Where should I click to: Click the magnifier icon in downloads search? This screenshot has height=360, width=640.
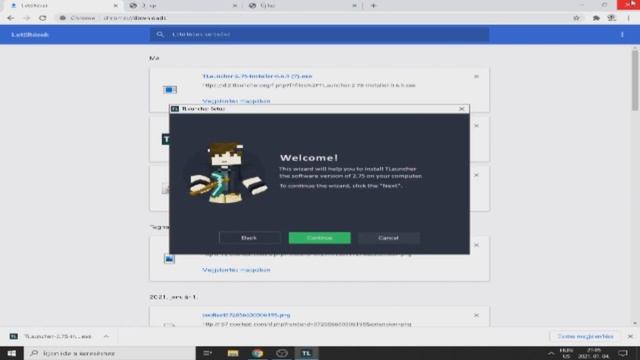click(160, 34)
